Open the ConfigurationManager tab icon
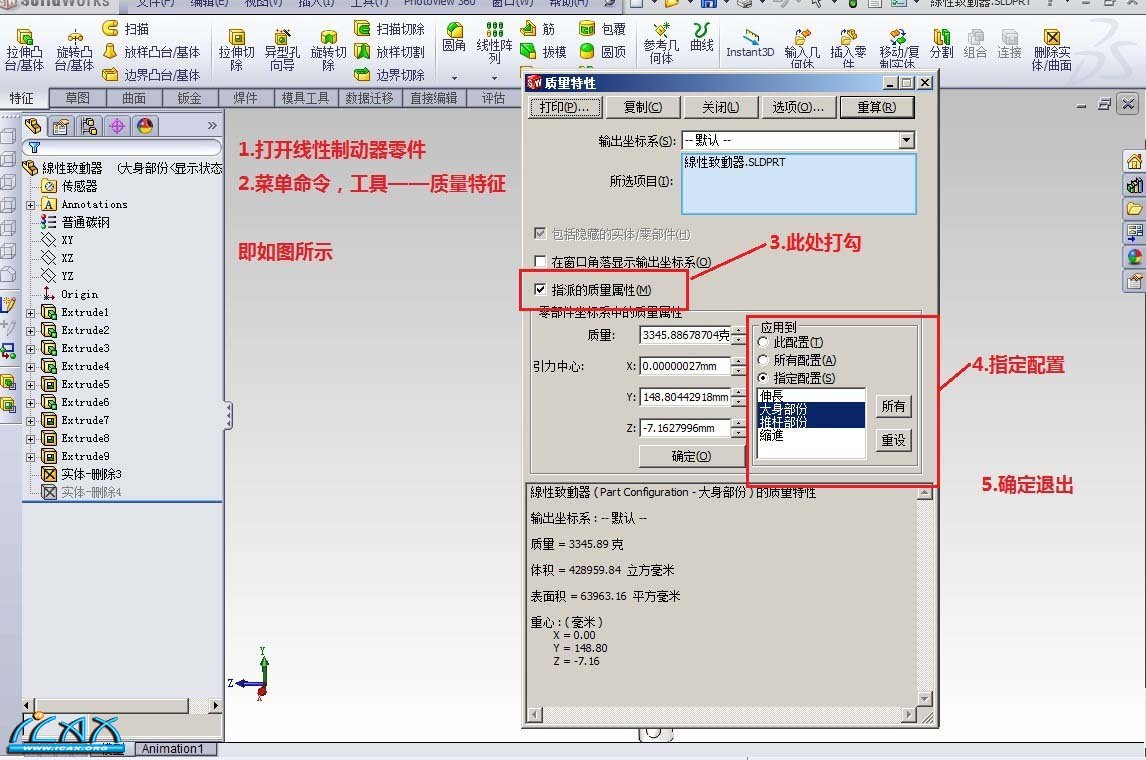The height and width of the screenshot is (760, 1146). 89,126
